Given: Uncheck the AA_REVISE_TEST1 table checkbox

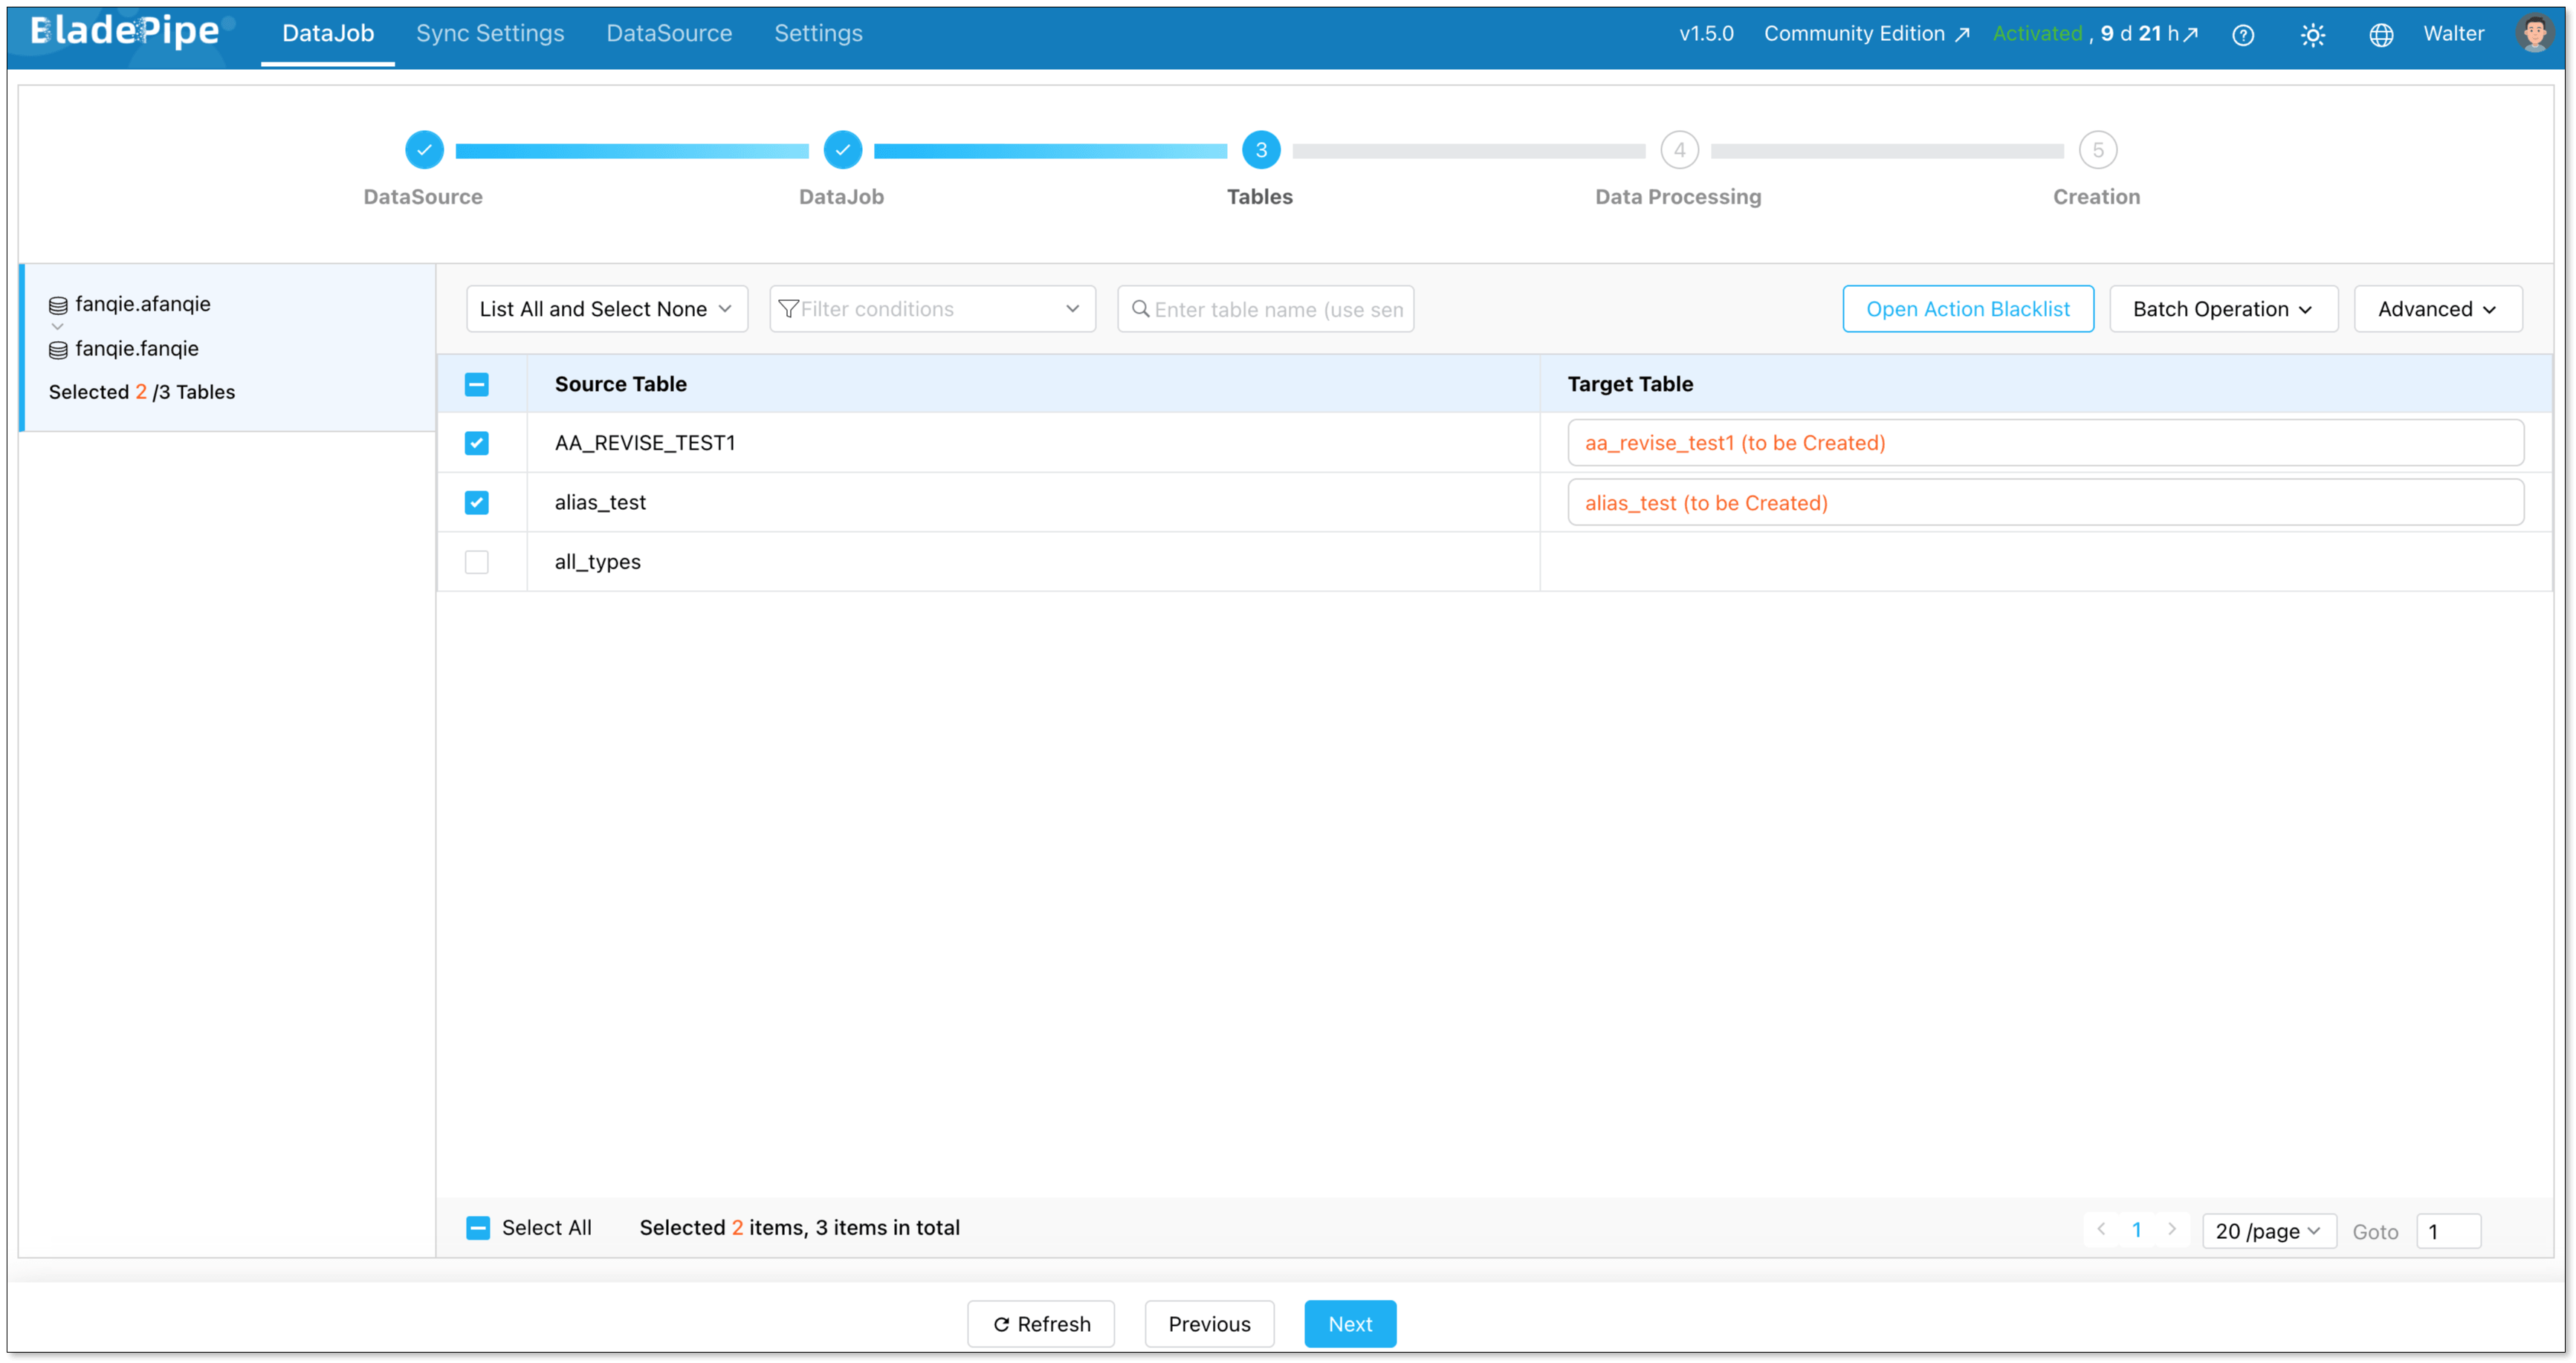Looking at the screenshot, I should coord(477,443).
